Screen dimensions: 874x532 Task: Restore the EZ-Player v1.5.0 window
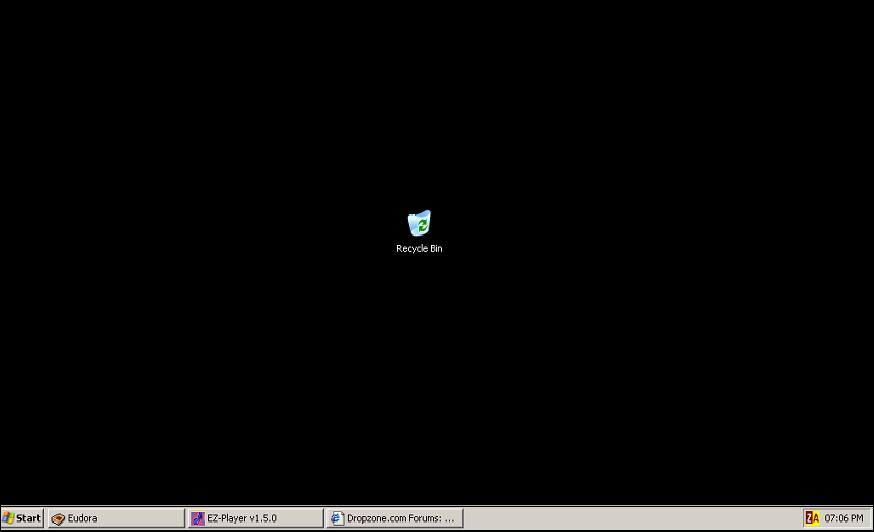pyautogui.click(x=255, y=518)
